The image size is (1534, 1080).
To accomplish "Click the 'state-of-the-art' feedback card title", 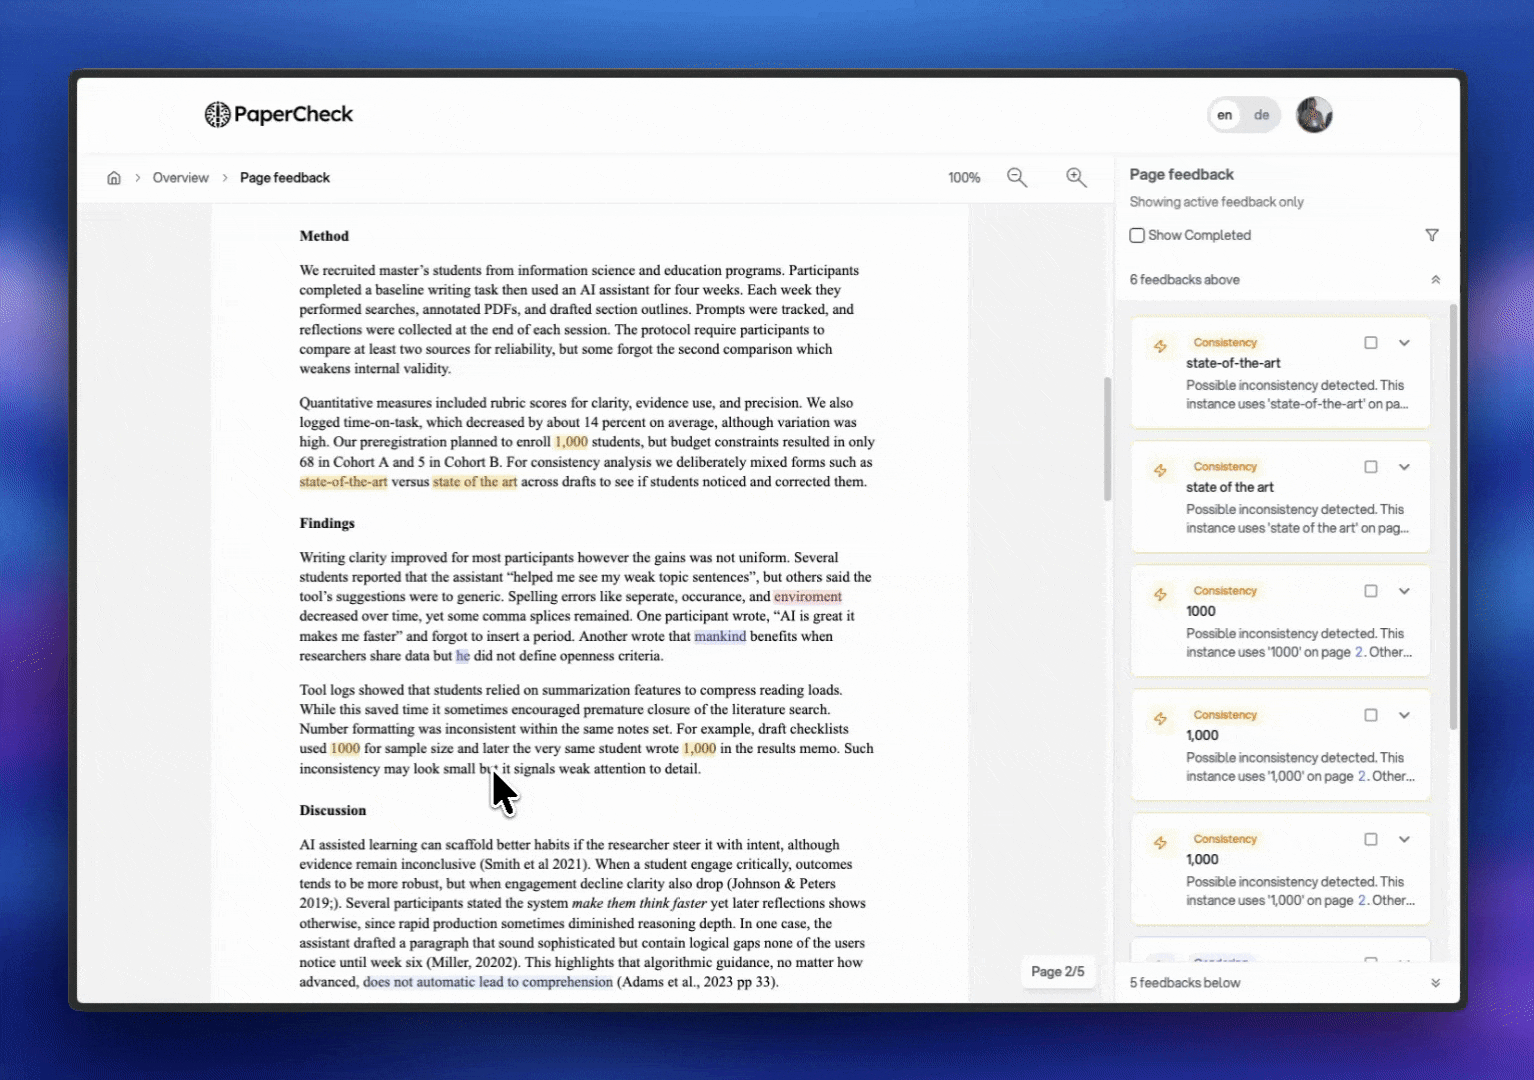I will coord(1233,363).
